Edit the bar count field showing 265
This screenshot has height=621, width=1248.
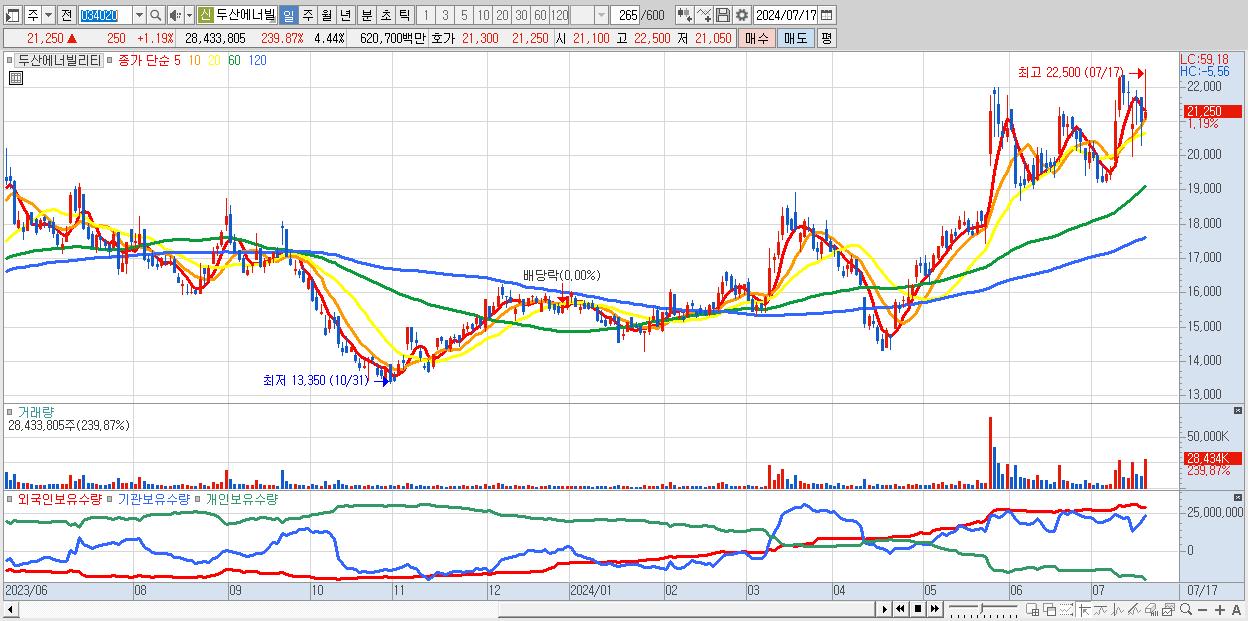tap(625, 15)
